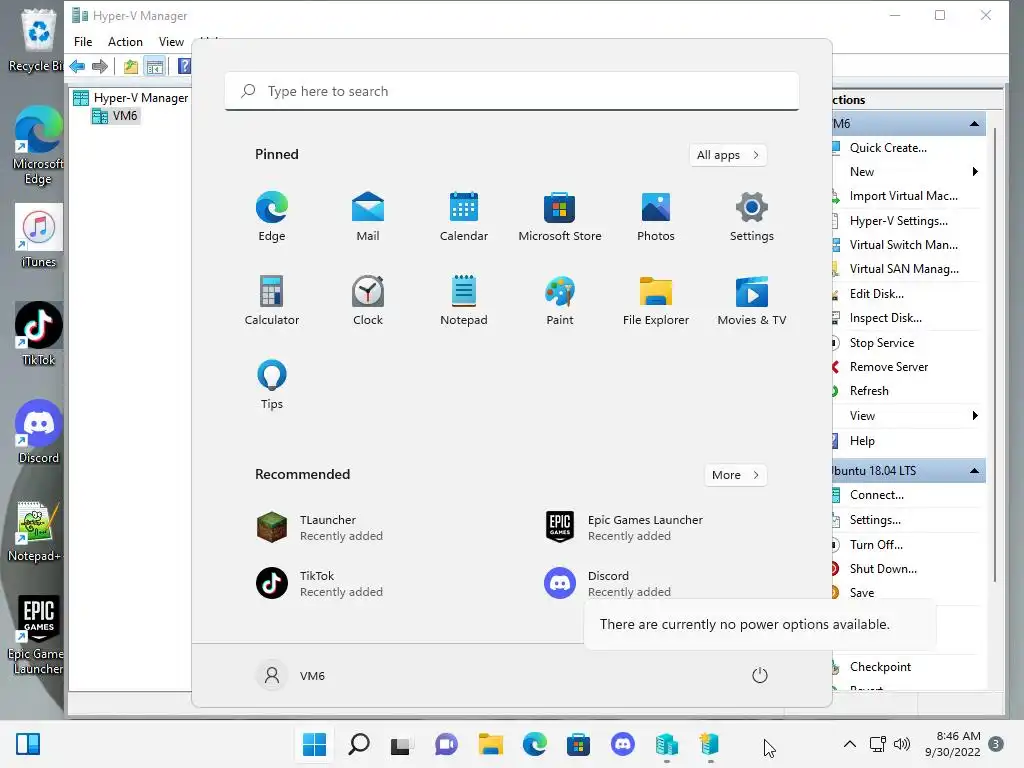Click the Actions pane vertical scrollbar

coord(995,353)
